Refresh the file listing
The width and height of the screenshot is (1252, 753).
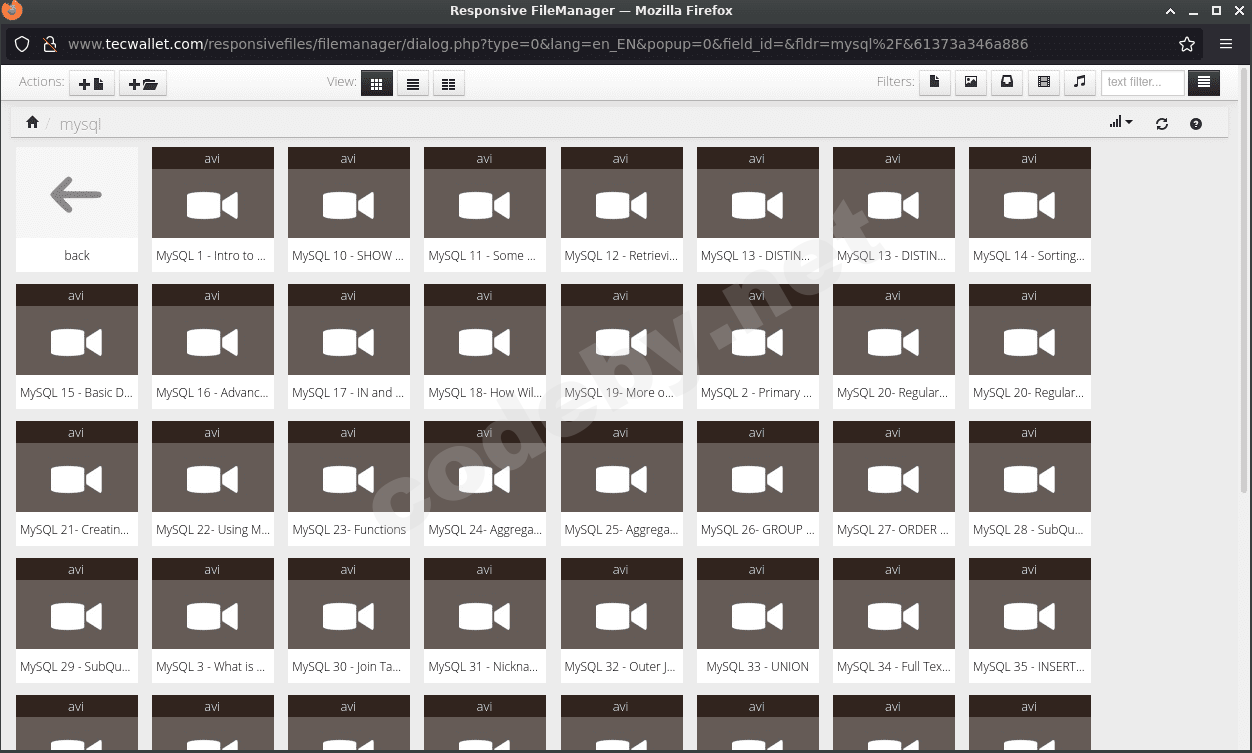pyautogui.click(x=1162, y=123)
